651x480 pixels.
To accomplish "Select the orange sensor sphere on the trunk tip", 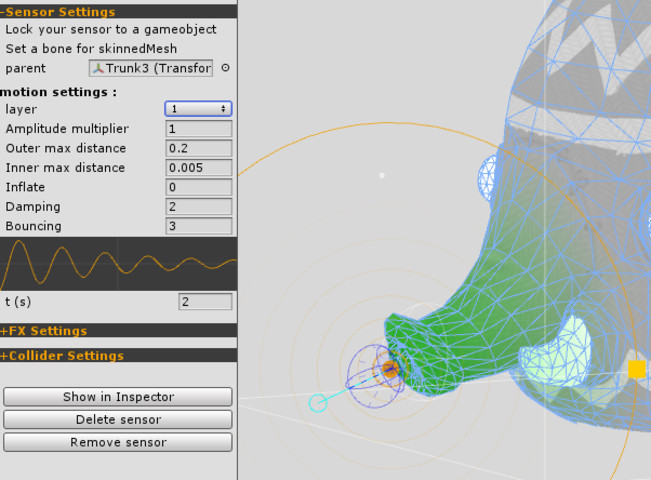I will 390,369.
